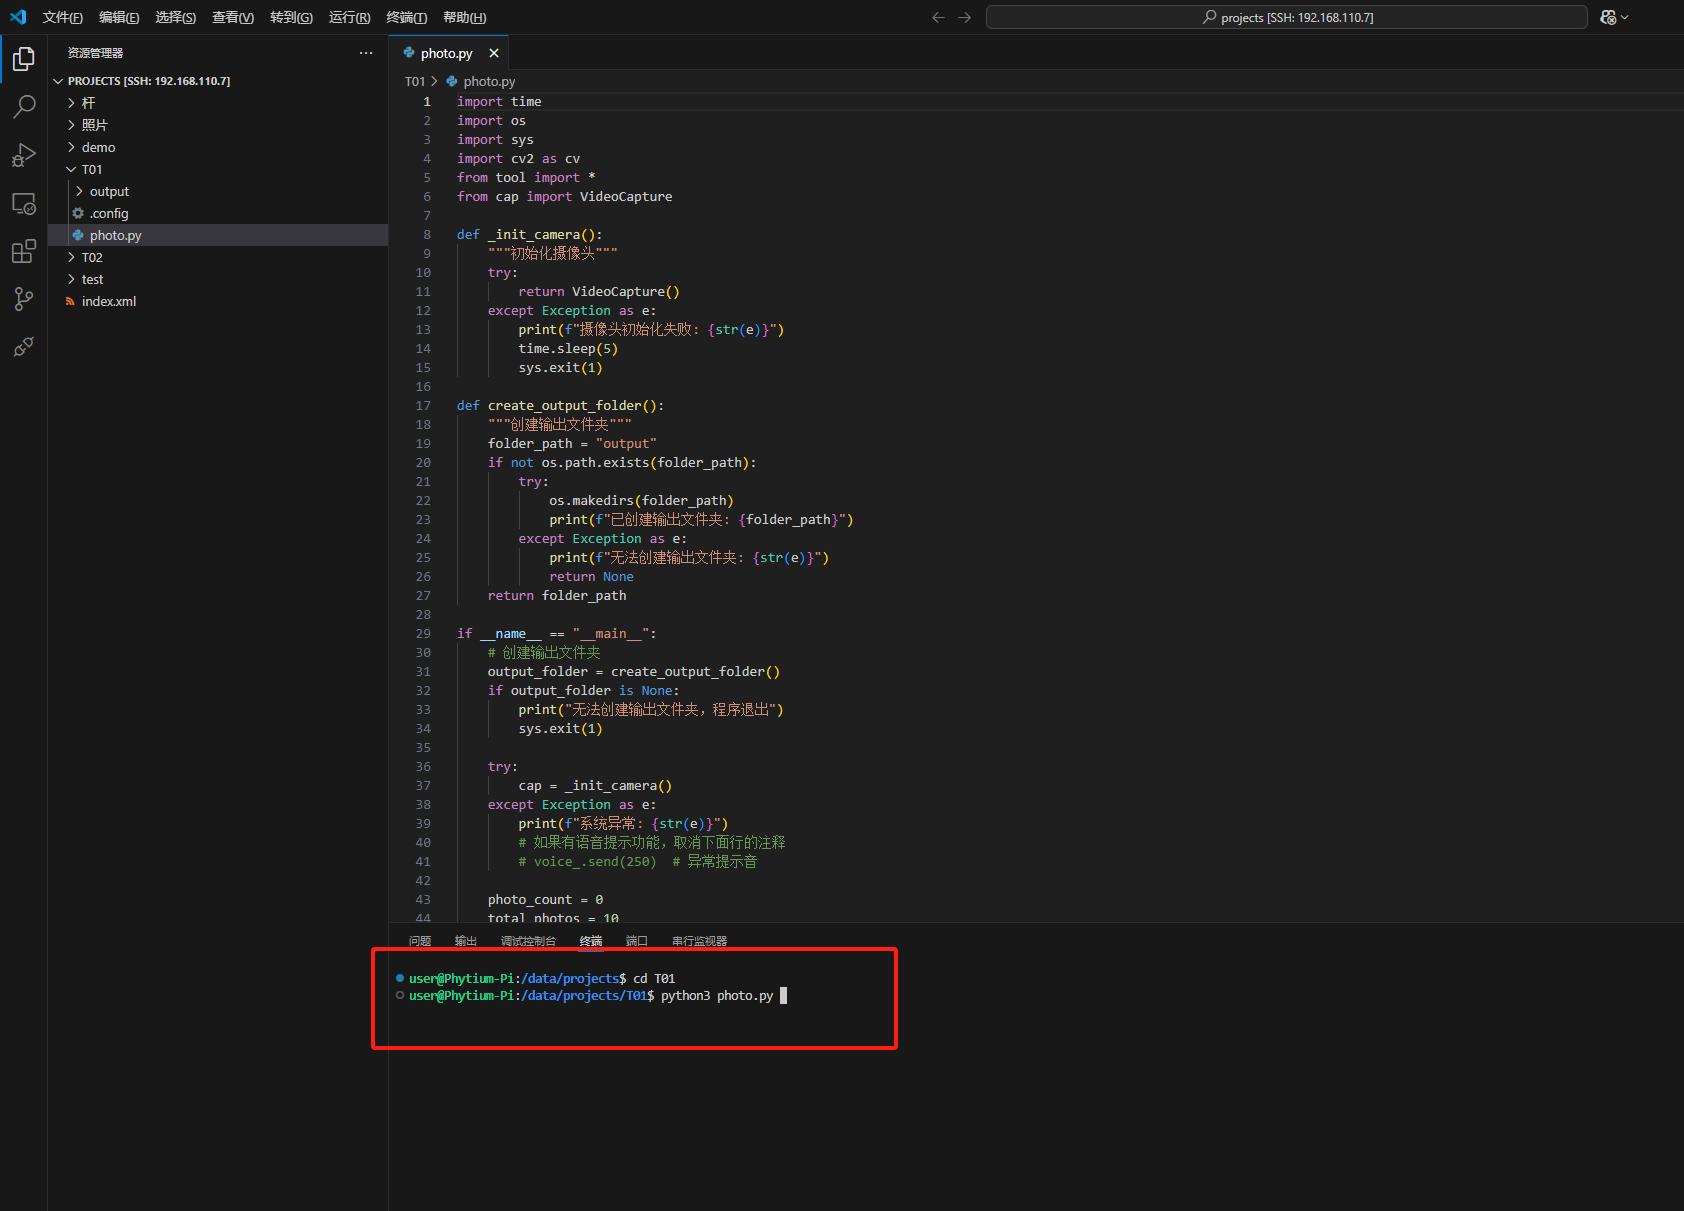Expand the output folder
This screenshot has height=1211, width=1684.
pyautogui.click(x=109, y=191)
